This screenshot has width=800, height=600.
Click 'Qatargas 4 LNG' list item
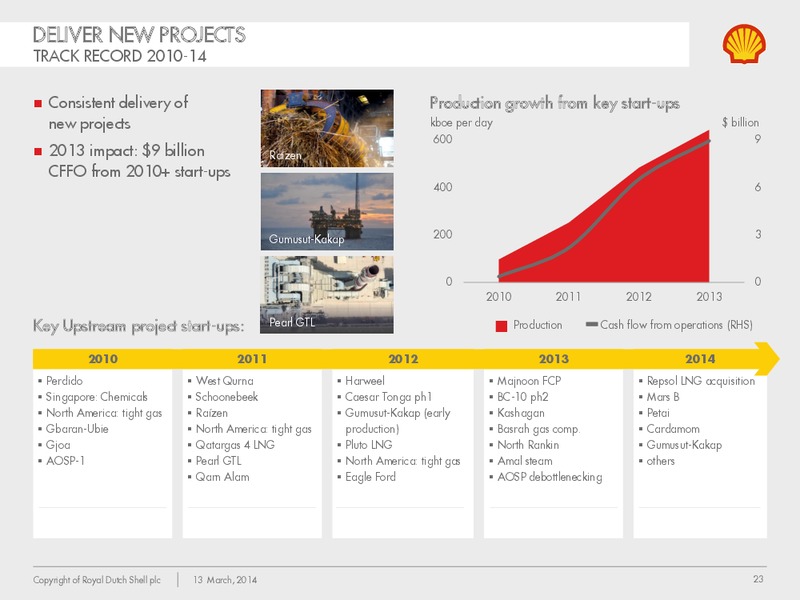(235, 445)
